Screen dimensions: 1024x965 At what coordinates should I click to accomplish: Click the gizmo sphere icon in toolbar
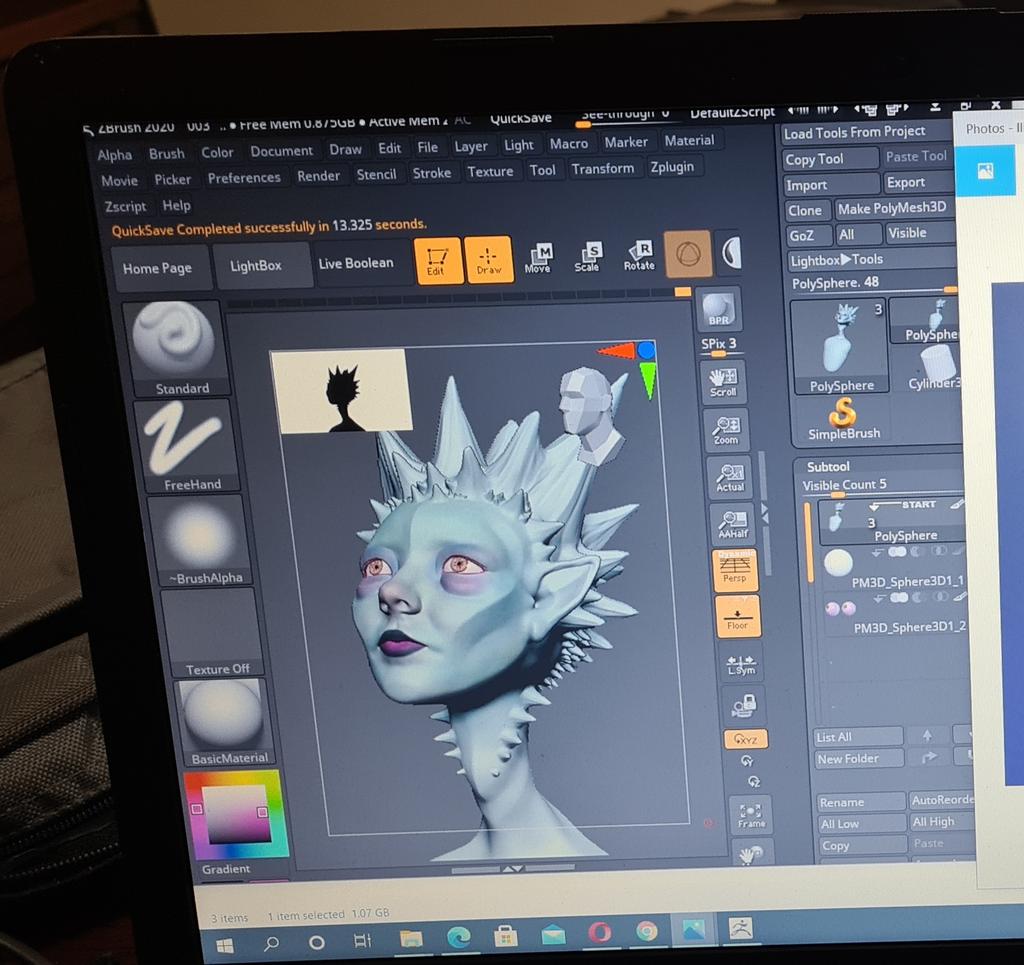pyautogui.click(x=688, y=253)
